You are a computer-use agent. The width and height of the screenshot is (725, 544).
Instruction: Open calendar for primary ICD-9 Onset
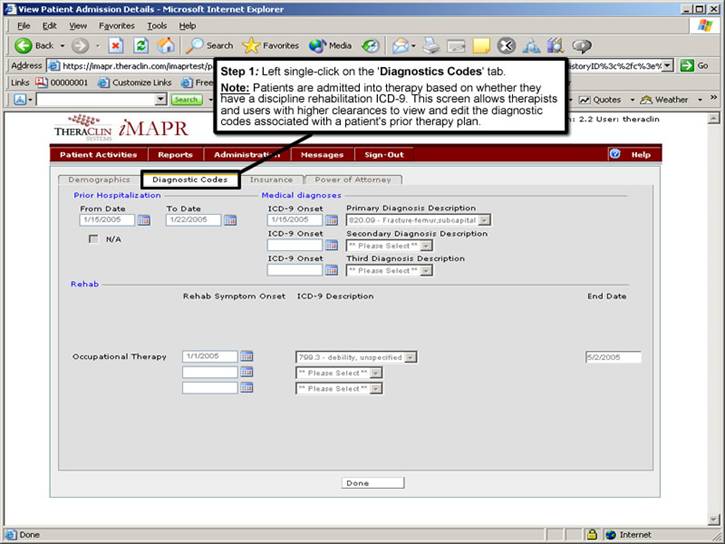(331, 220)
